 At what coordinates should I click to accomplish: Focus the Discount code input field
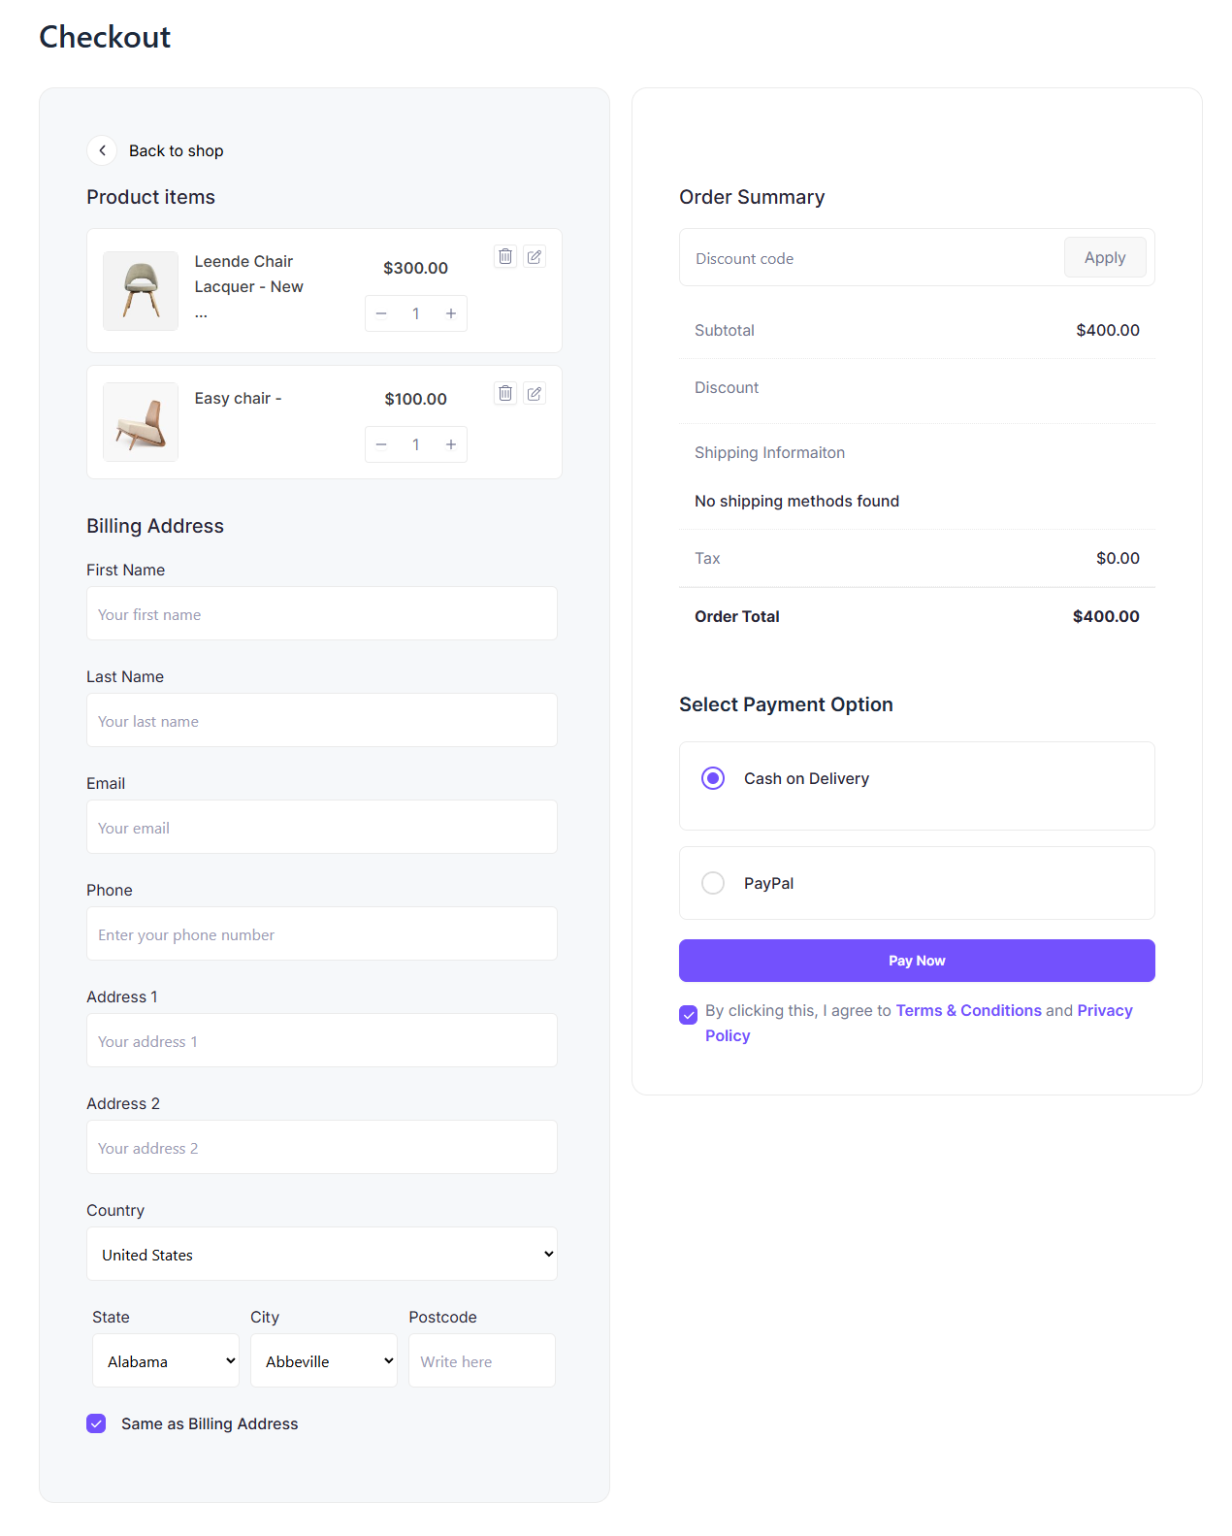(x=872, y=258)
